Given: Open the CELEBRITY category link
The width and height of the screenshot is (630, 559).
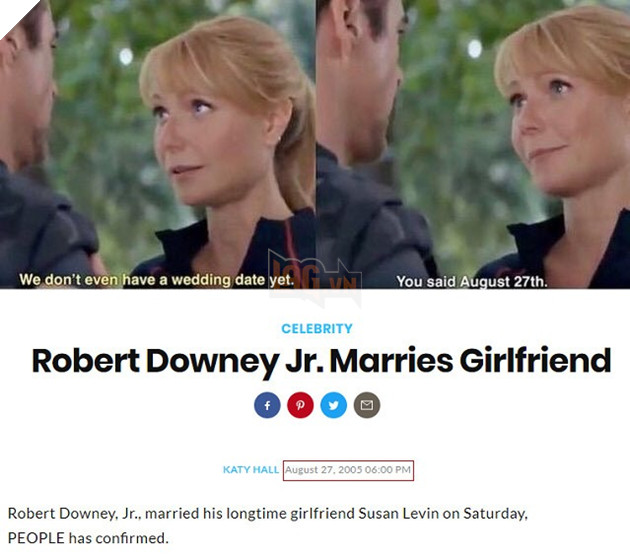Looking at the screenshot, I should point(317,329).
